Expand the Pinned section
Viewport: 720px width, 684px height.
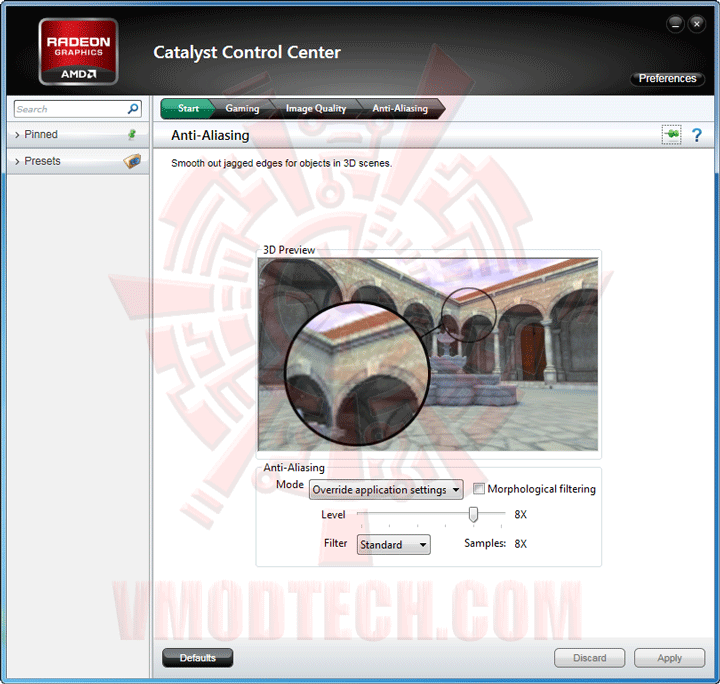click(78, 135)
